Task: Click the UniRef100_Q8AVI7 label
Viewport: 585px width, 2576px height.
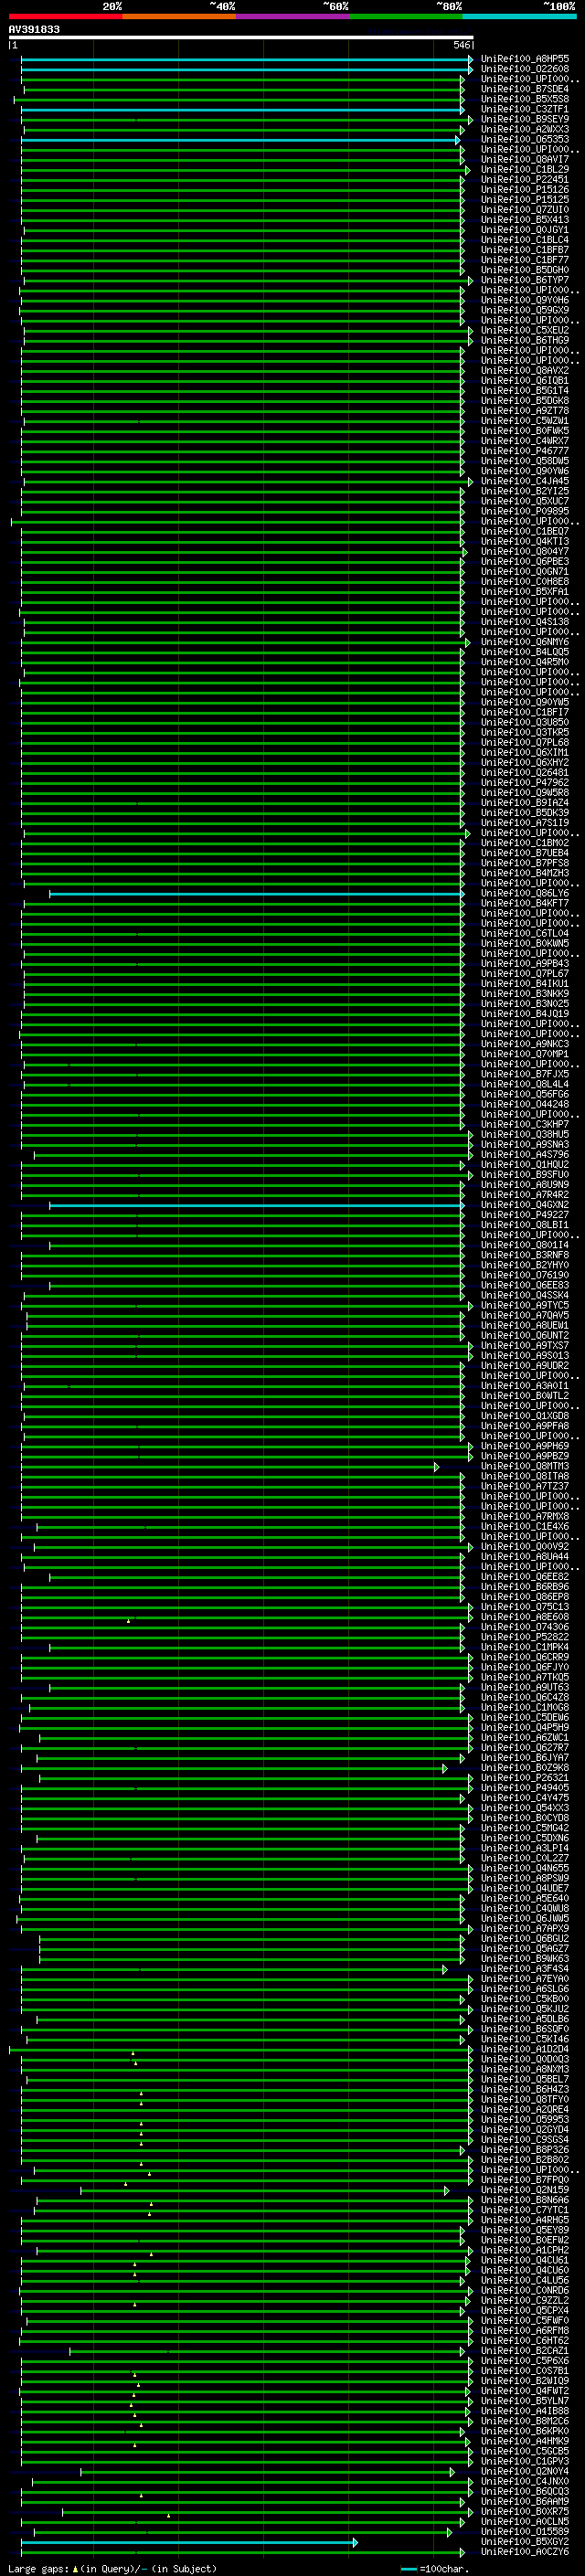Action: click(x=525, y=159)
